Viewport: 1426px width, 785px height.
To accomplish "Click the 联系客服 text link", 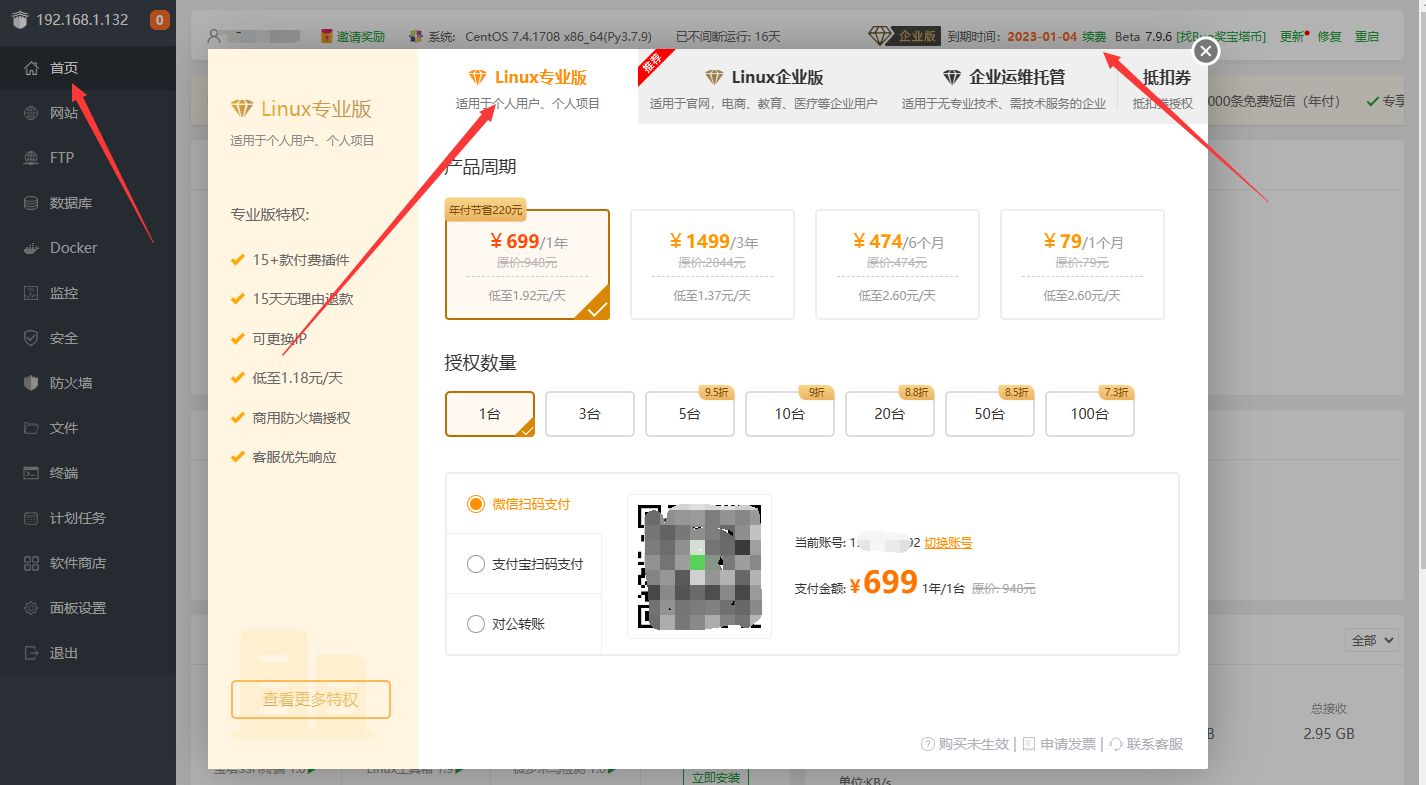I will [x=1155, y=744].
